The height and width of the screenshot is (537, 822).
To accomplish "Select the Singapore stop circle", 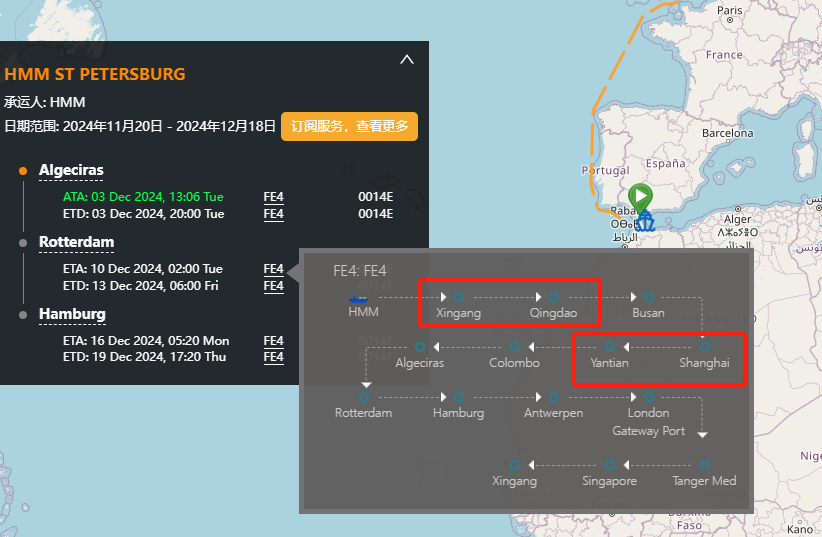I will pyautogui.click(x=610, y=465).
